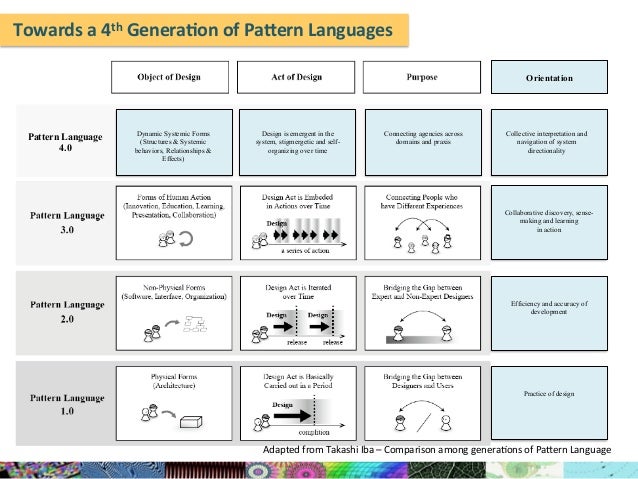The image size is (638, 479).
Task: Click the organization chart pictogram in 2.0 row
Action: coord(195,324)
